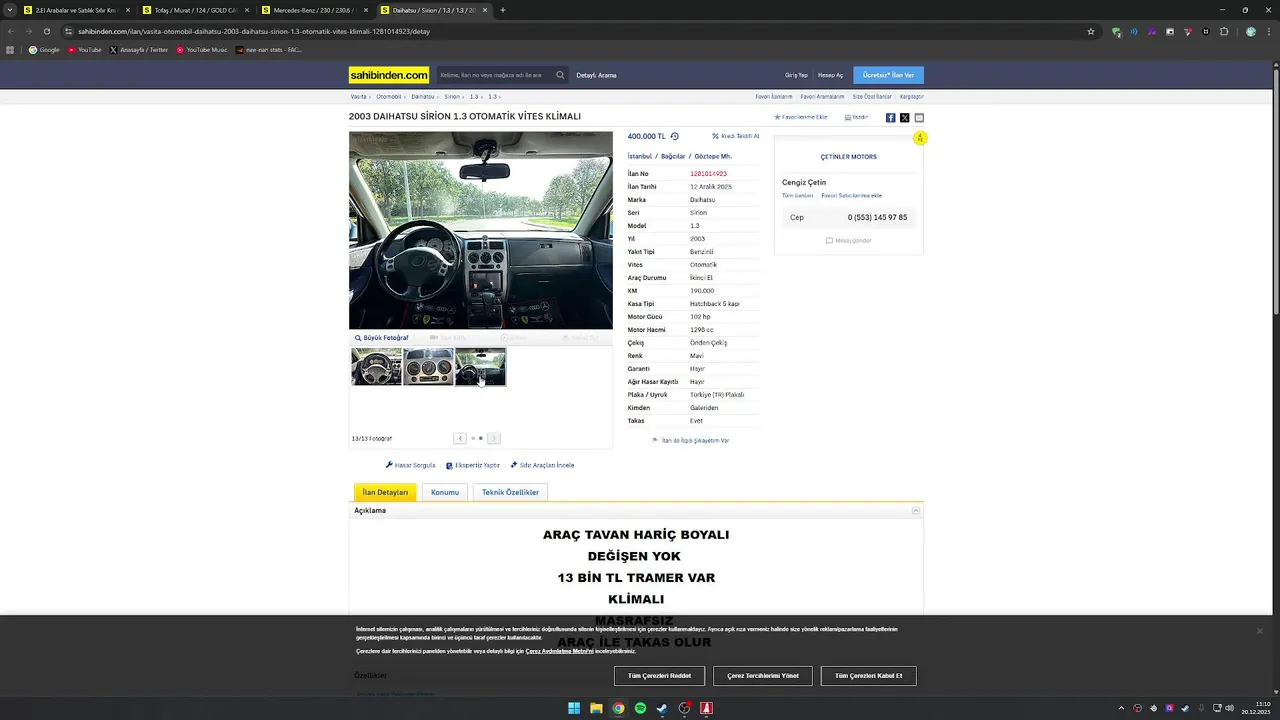Image resolution: width=1280 pixels, height=720 pixels.
Task: Open the Chrome tab search dropdown
Action: (x=10, y=10)
